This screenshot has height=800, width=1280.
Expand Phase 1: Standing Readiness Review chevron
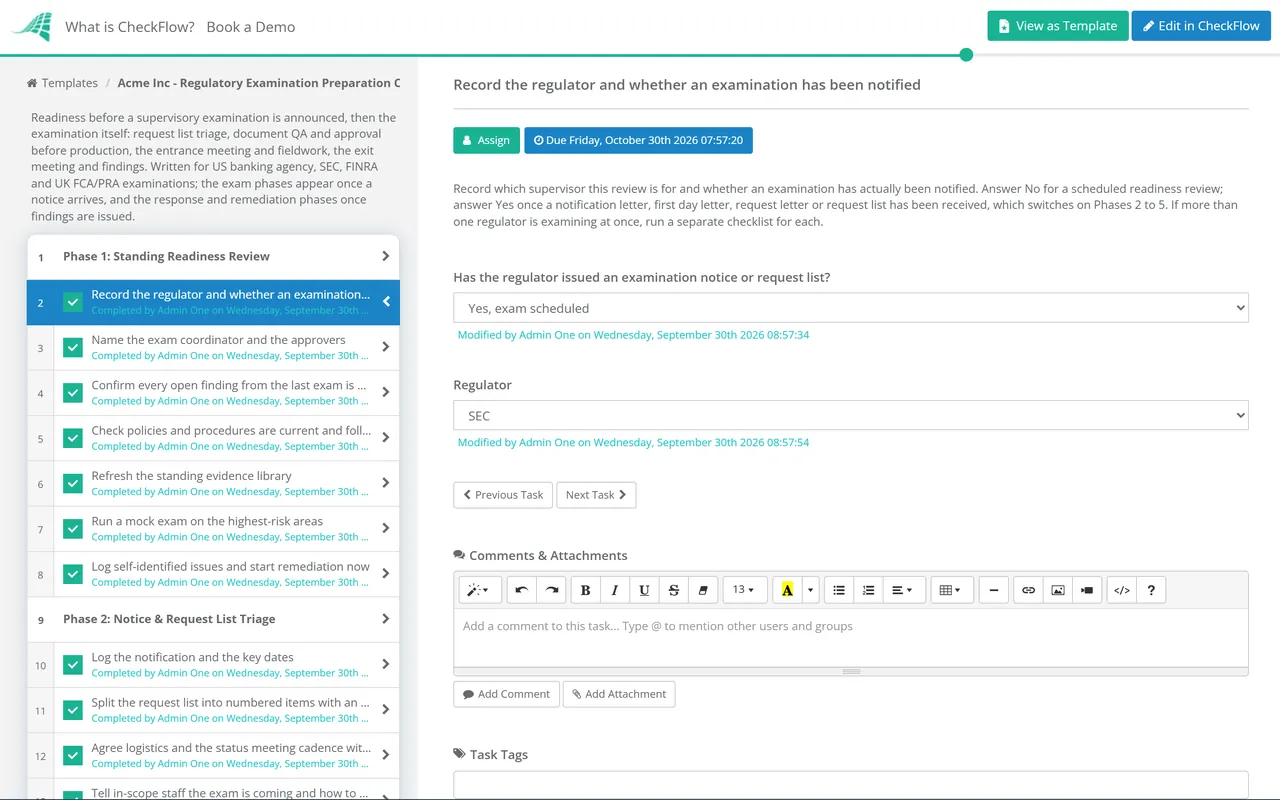coord(386,256)
